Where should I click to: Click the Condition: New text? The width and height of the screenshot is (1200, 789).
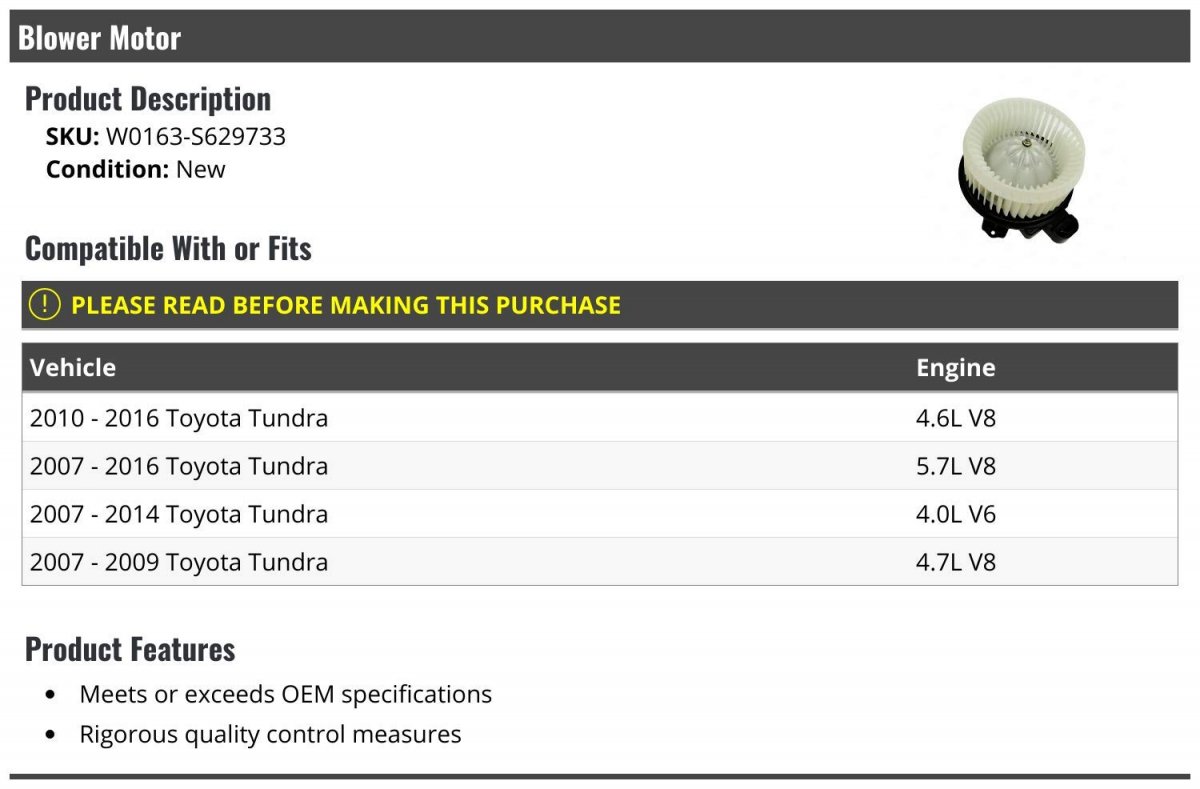pyautogui.click(x=136, y=169)
